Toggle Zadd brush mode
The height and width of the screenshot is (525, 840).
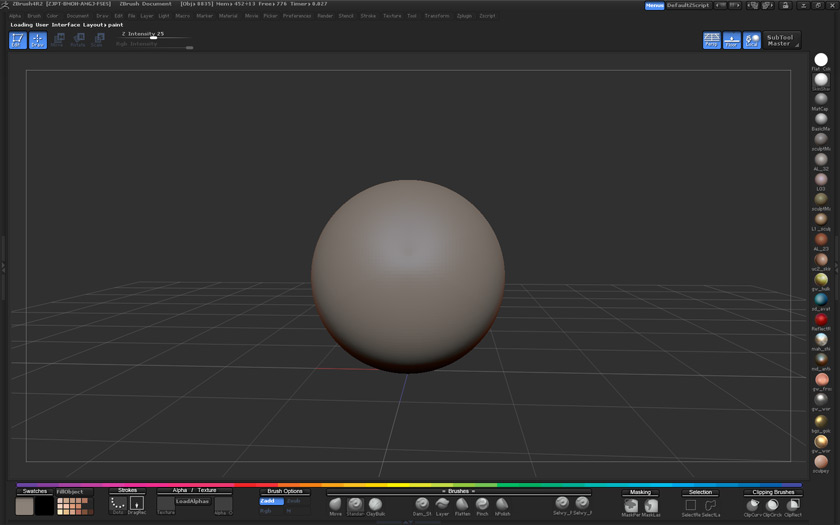[x=270, y=501]
